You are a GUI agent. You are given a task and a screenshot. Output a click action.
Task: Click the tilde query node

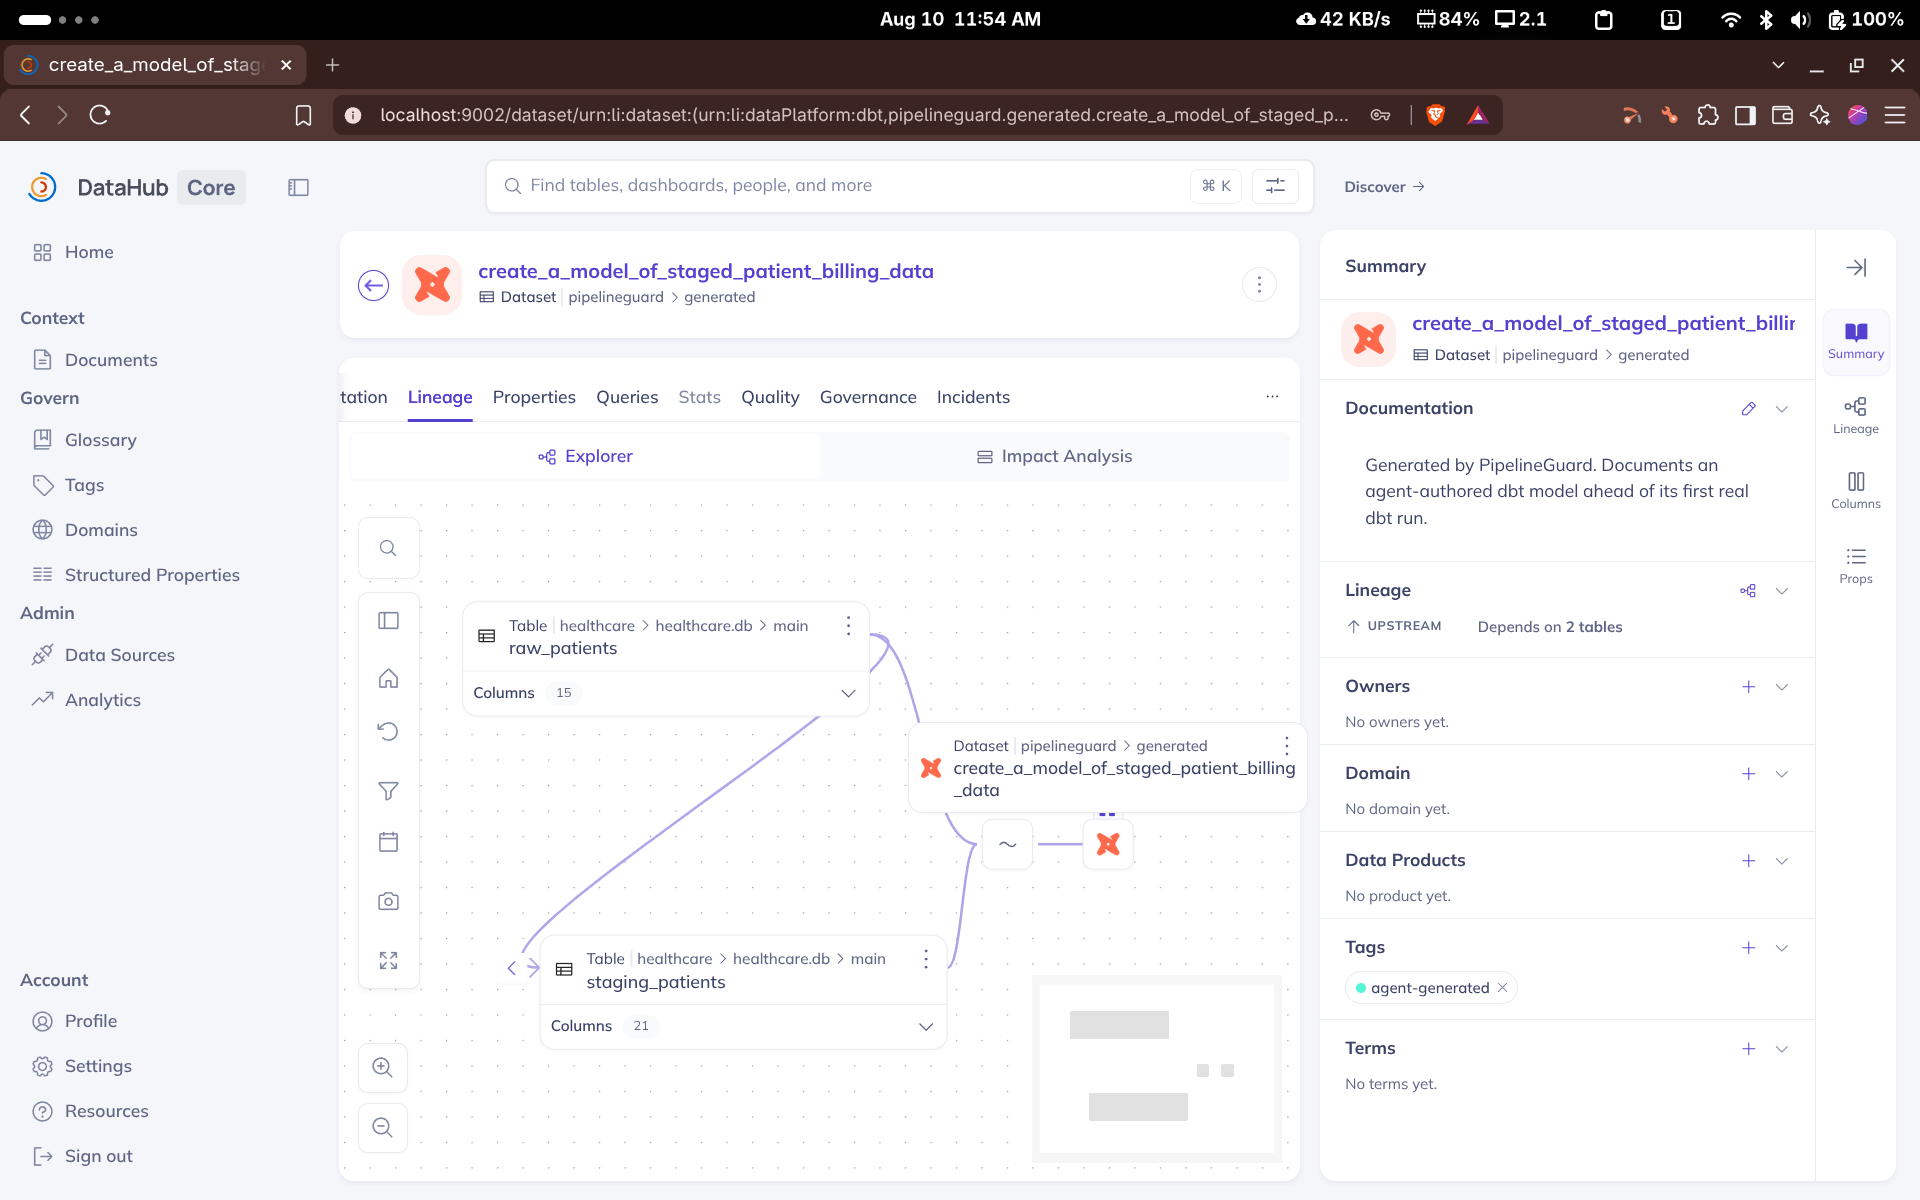coord(1007,844)
